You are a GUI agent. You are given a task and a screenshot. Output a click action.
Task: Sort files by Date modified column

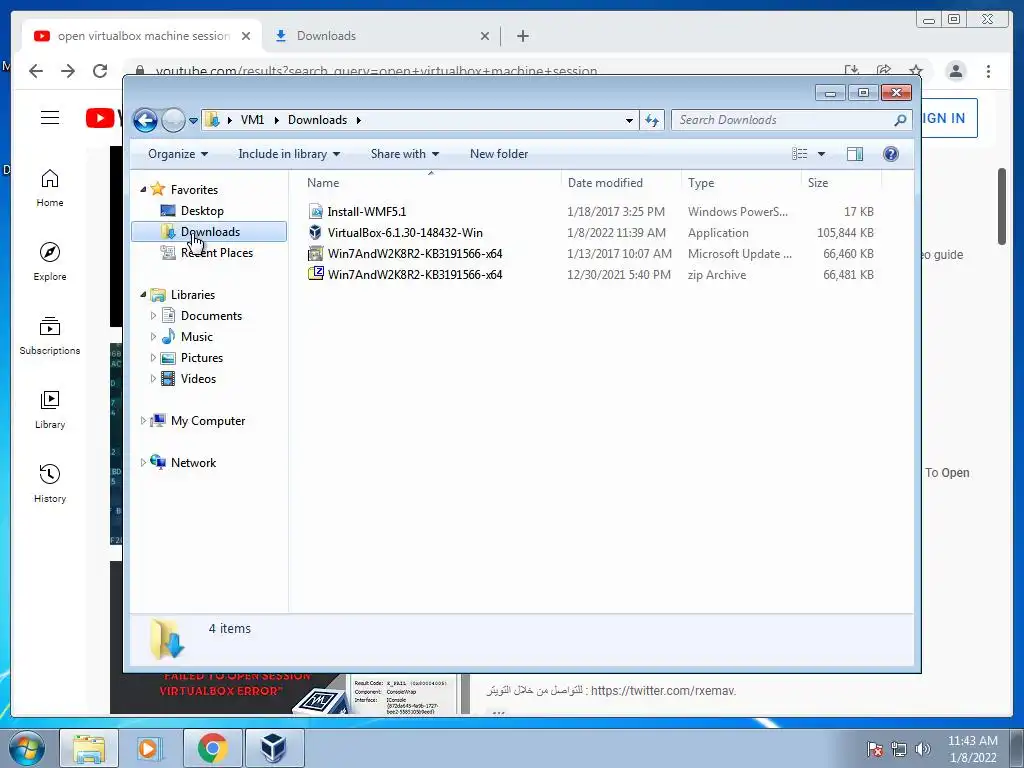(x=620, y=183)
